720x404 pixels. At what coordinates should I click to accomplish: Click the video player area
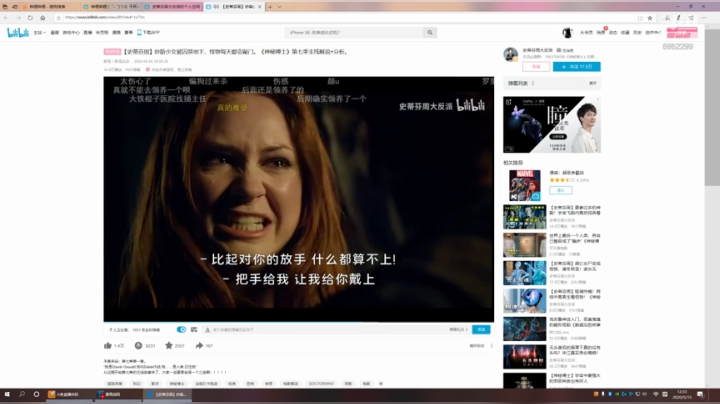(298, 199)
